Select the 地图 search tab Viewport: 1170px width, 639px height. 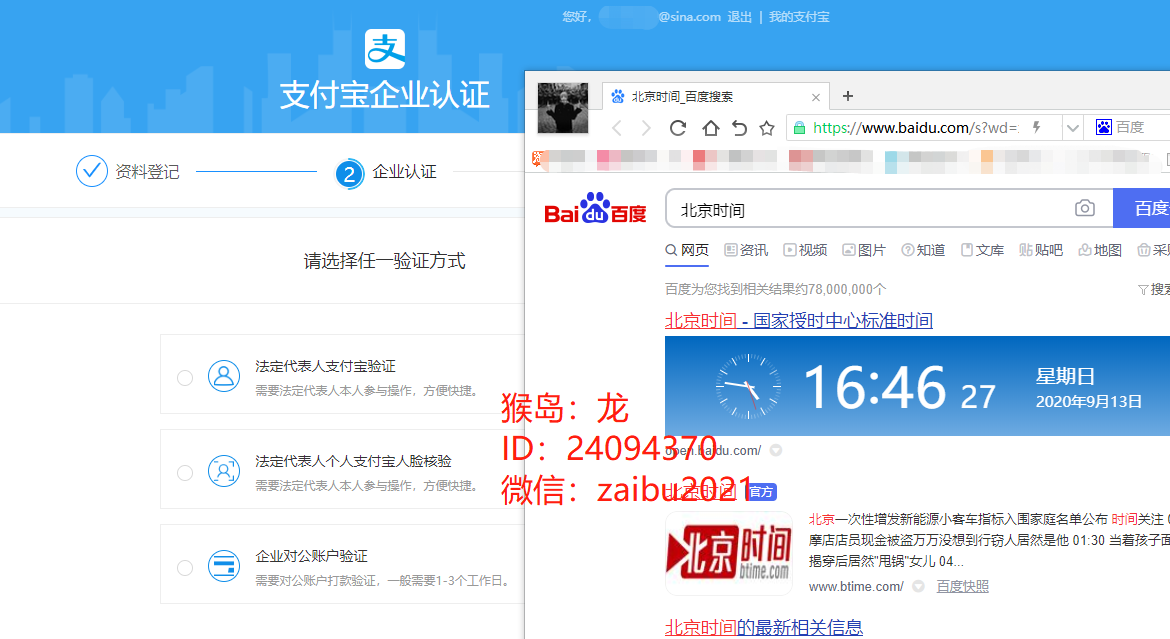[x=1100, y=250]
